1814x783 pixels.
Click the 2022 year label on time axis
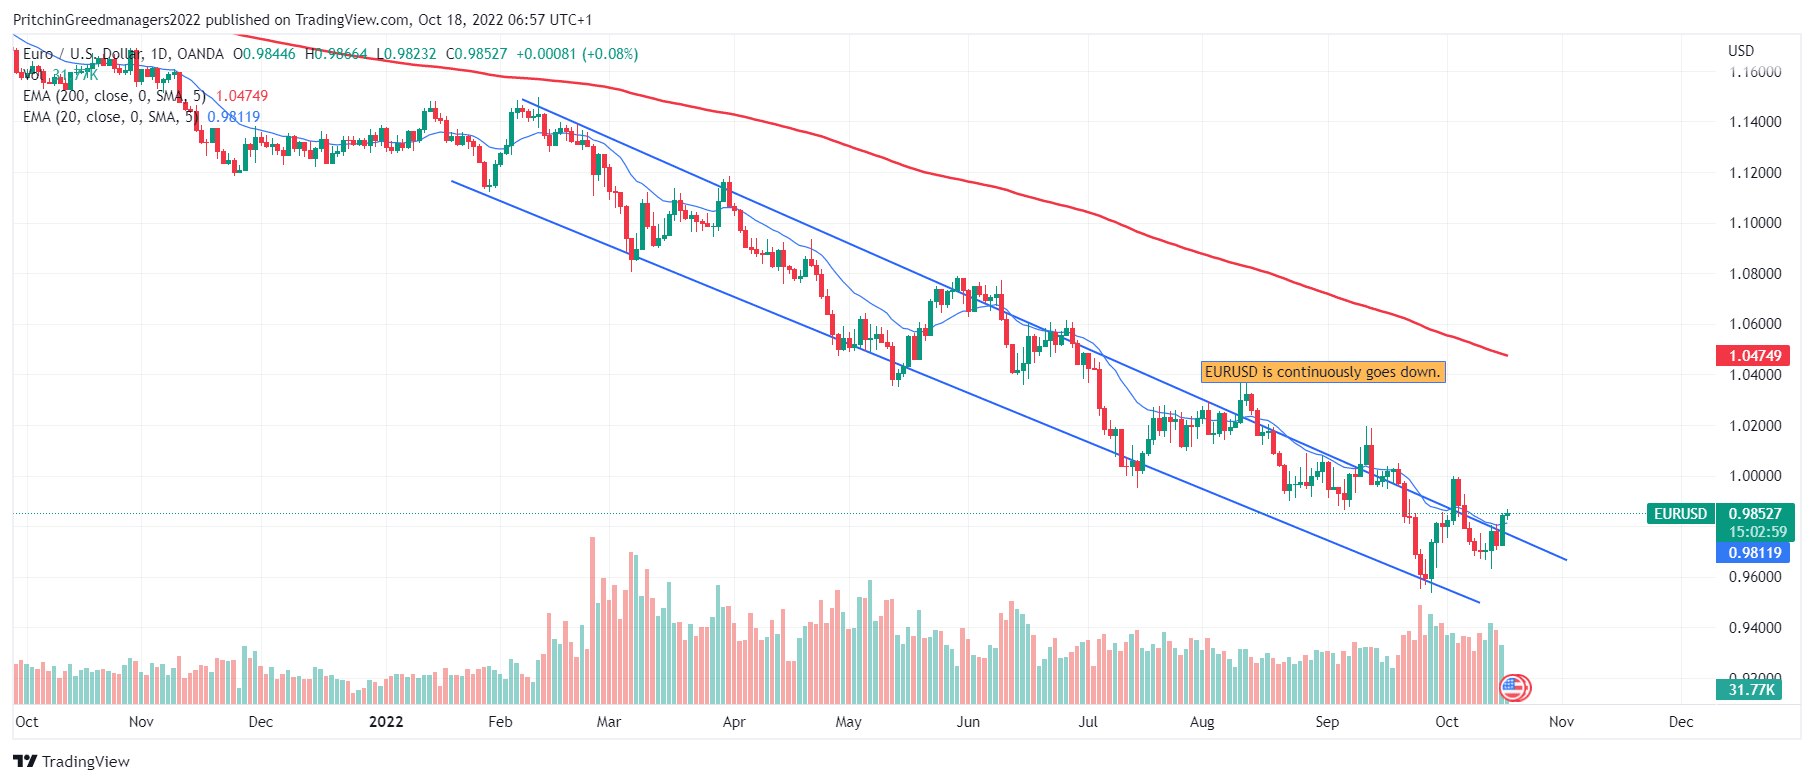tap(386, 722)
